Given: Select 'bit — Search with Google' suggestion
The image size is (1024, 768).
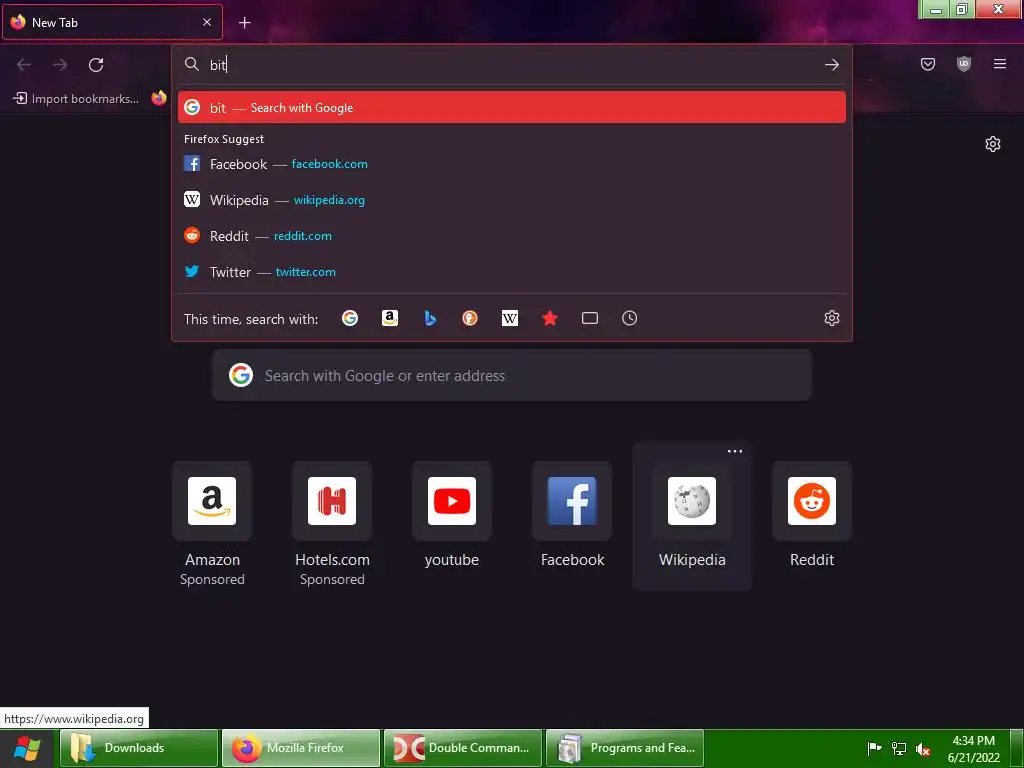Looking at the screenshot, I should pos(511,107).
